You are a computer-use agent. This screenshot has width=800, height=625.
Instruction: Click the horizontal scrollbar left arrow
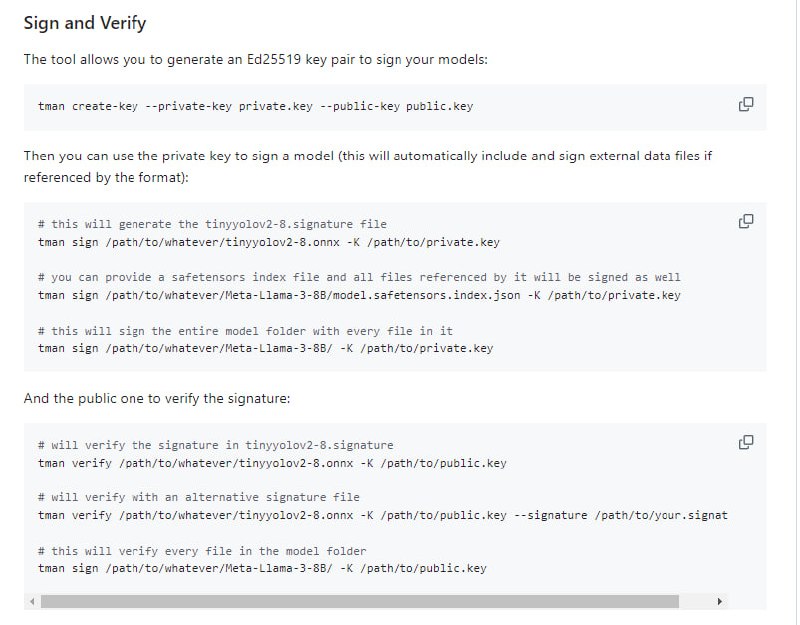(31, 602)
